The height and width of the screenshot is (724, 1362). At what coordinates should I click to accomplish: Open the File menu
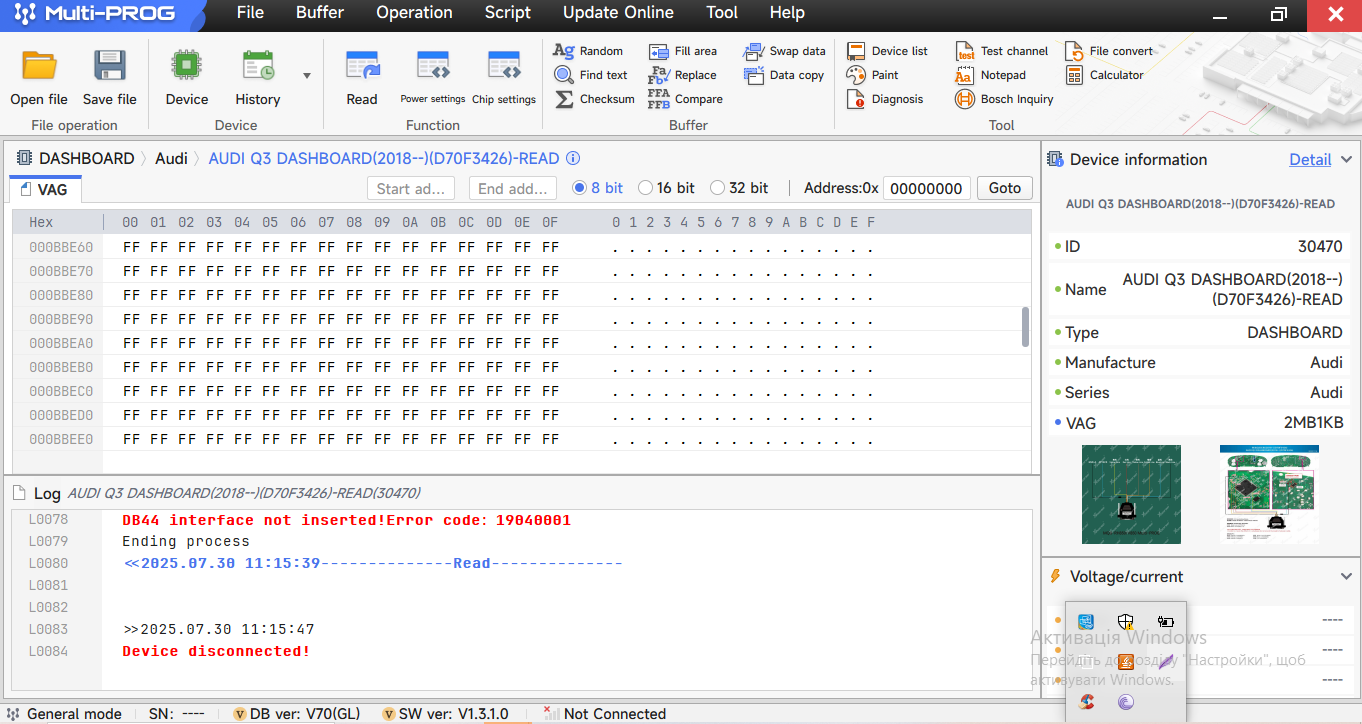click(x=250, y=13)
